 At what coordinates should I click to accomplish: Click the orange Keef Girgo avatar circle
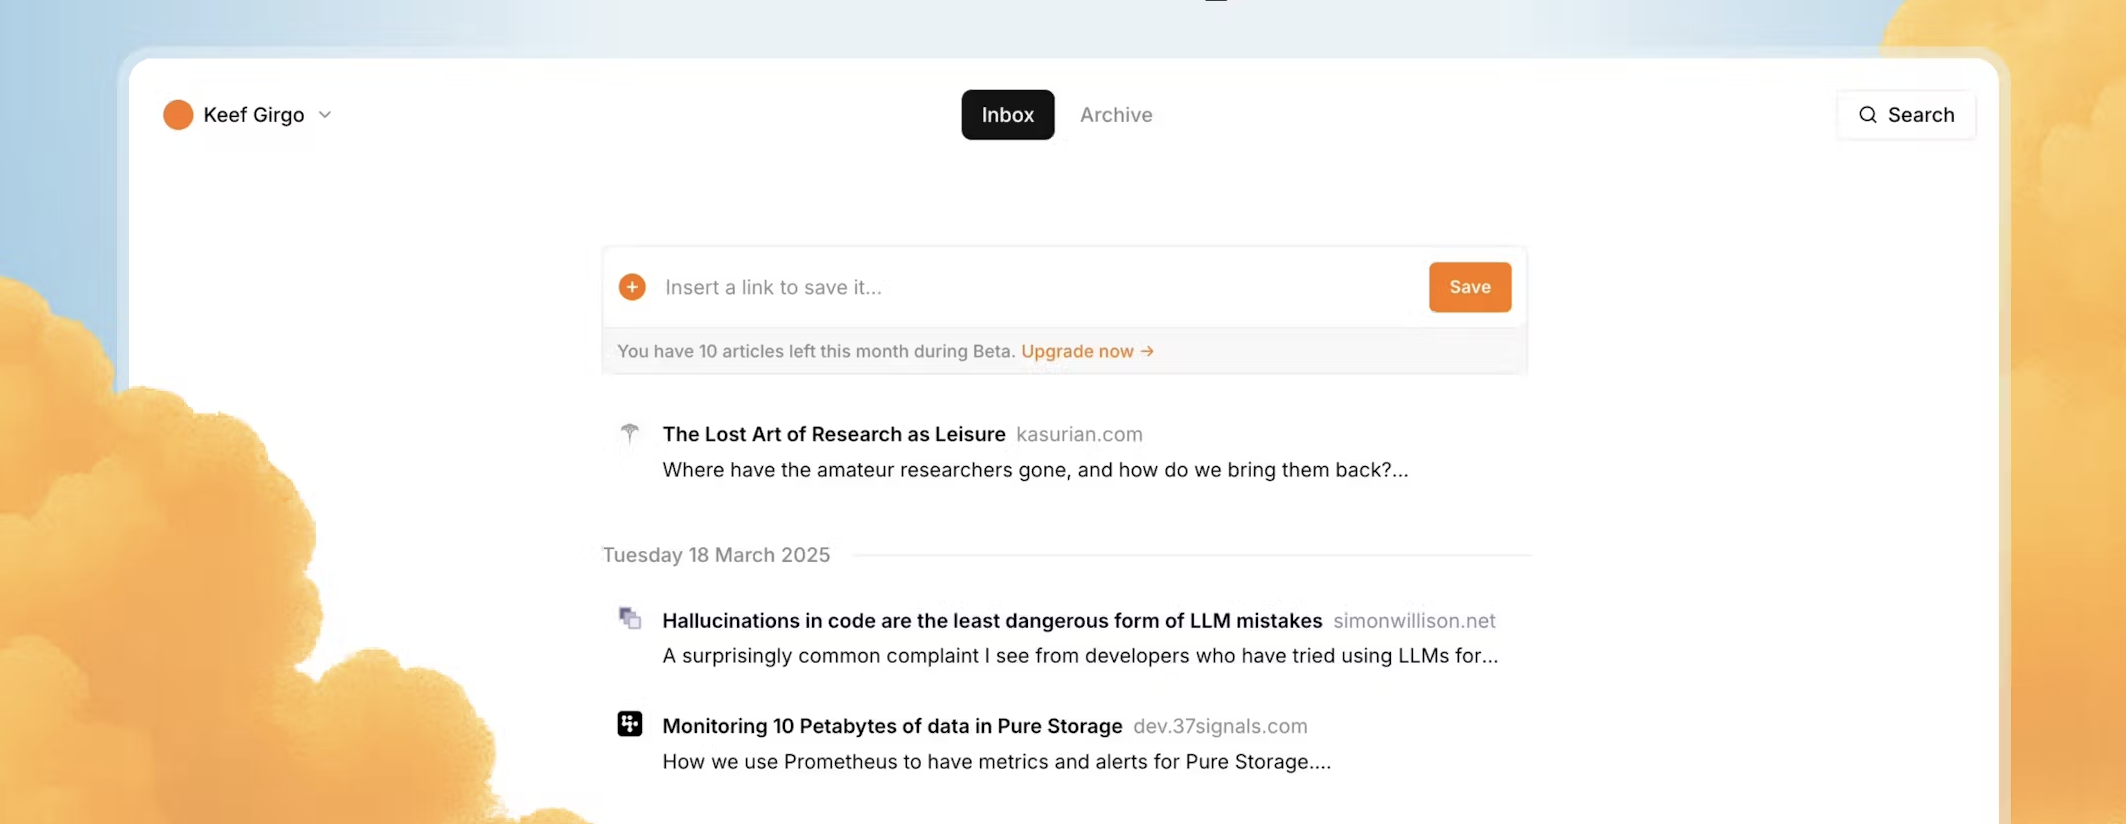pyautogui.click(x=178, y=115)
